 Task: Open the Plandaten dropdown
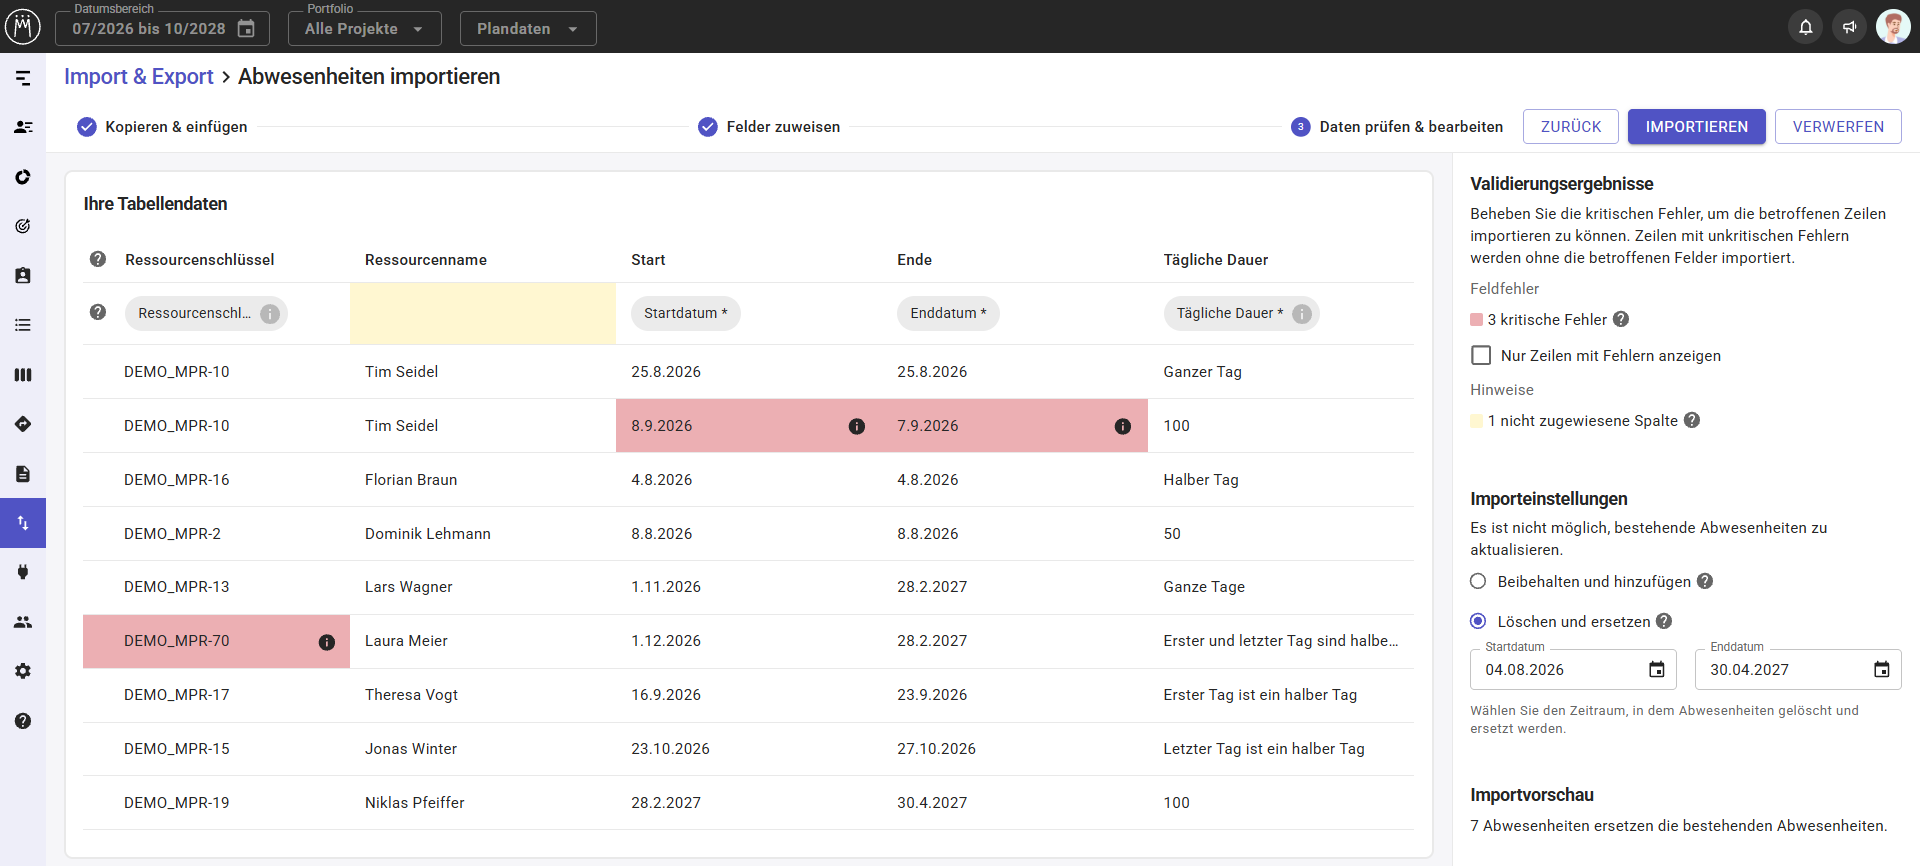click(x=528, y=28)
